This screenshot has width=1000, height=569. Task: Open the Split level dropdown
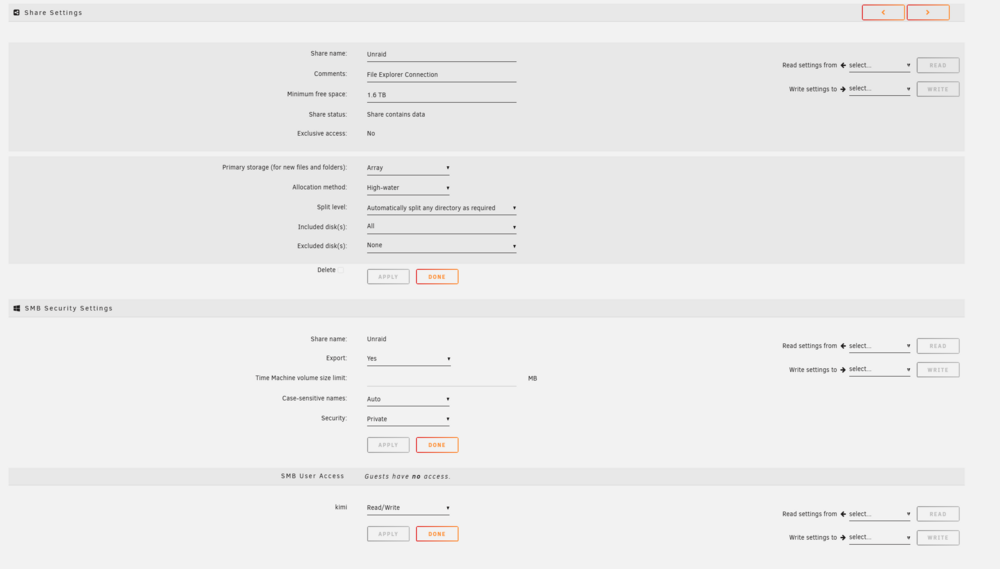point(441,208)
